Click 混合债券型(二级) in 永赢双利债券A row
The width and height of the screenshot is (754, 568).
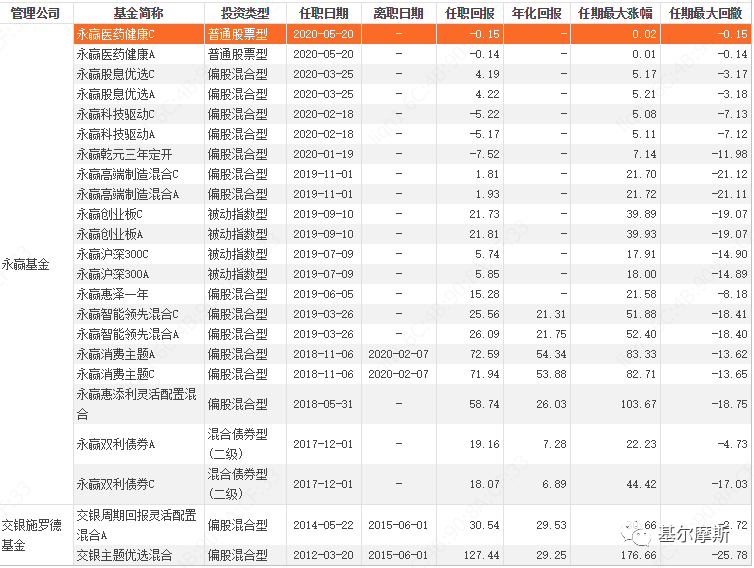(238, 444)
